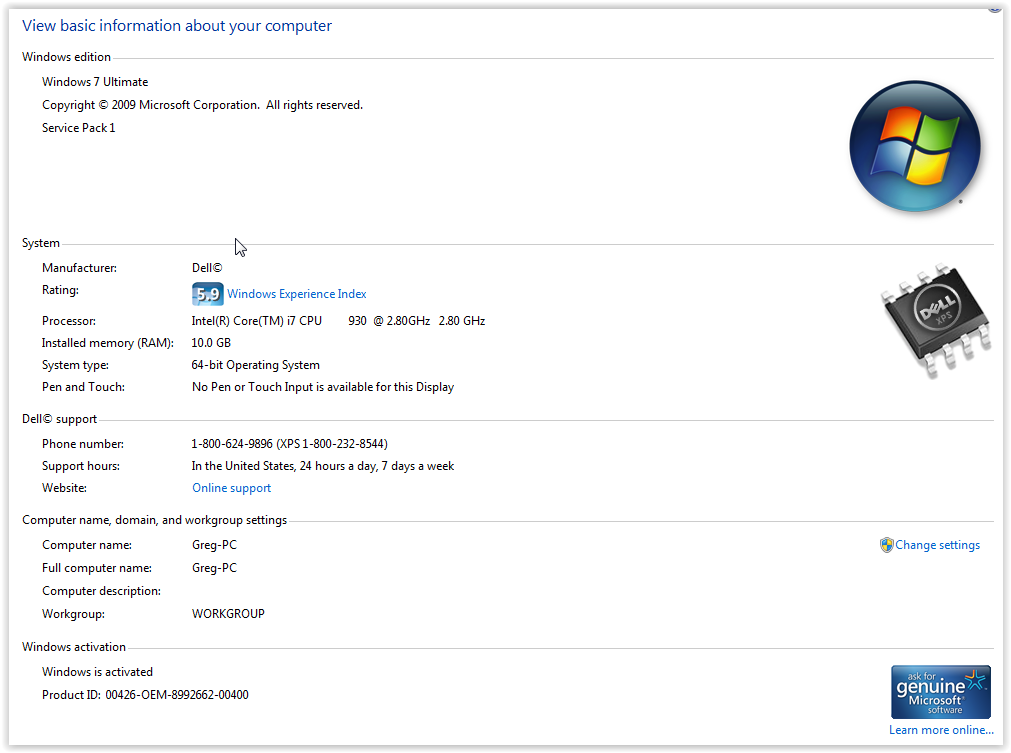Click the 5.9 rating score badge
Screen dimensions: 1011x753
(208, 294)
